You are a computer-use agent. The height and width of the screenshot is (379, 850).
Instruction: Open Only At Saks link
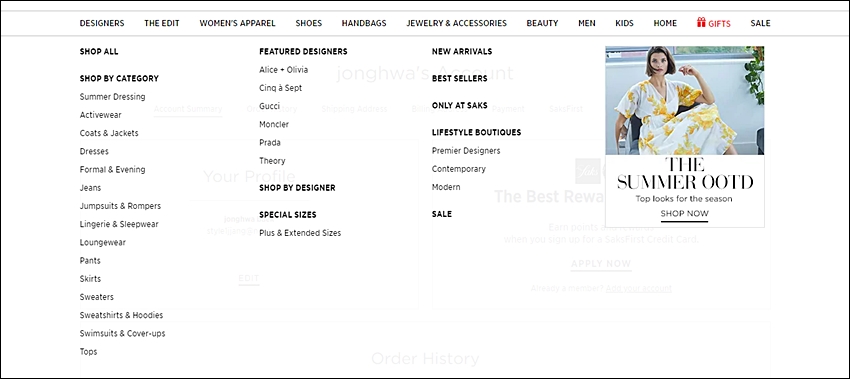coord(460,105)
